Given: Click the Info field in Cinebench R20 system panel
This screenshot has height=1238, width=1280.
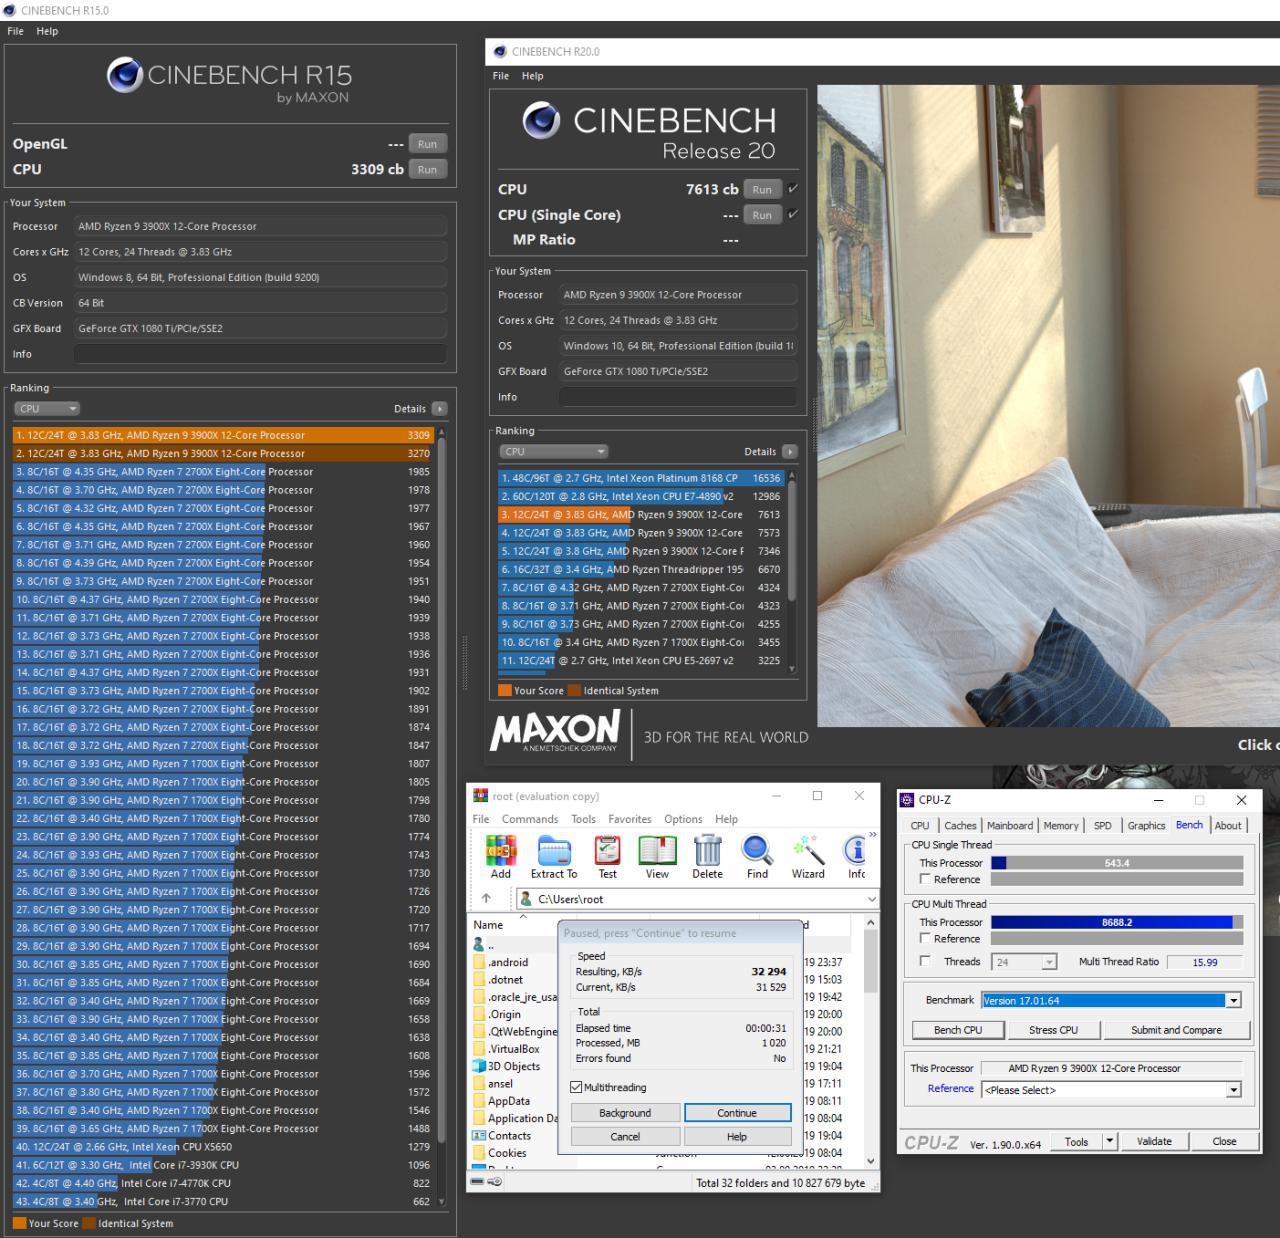Looking at the screenshot, I should (678, 397).
